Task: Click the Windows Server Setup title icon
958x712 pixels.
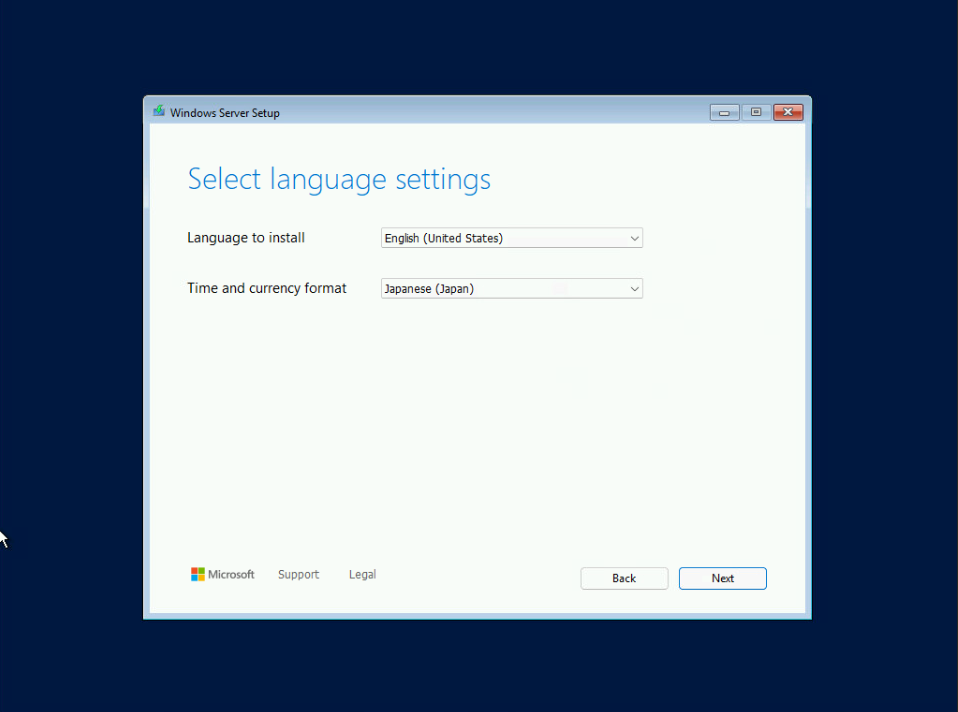Action: coord(159,111)
